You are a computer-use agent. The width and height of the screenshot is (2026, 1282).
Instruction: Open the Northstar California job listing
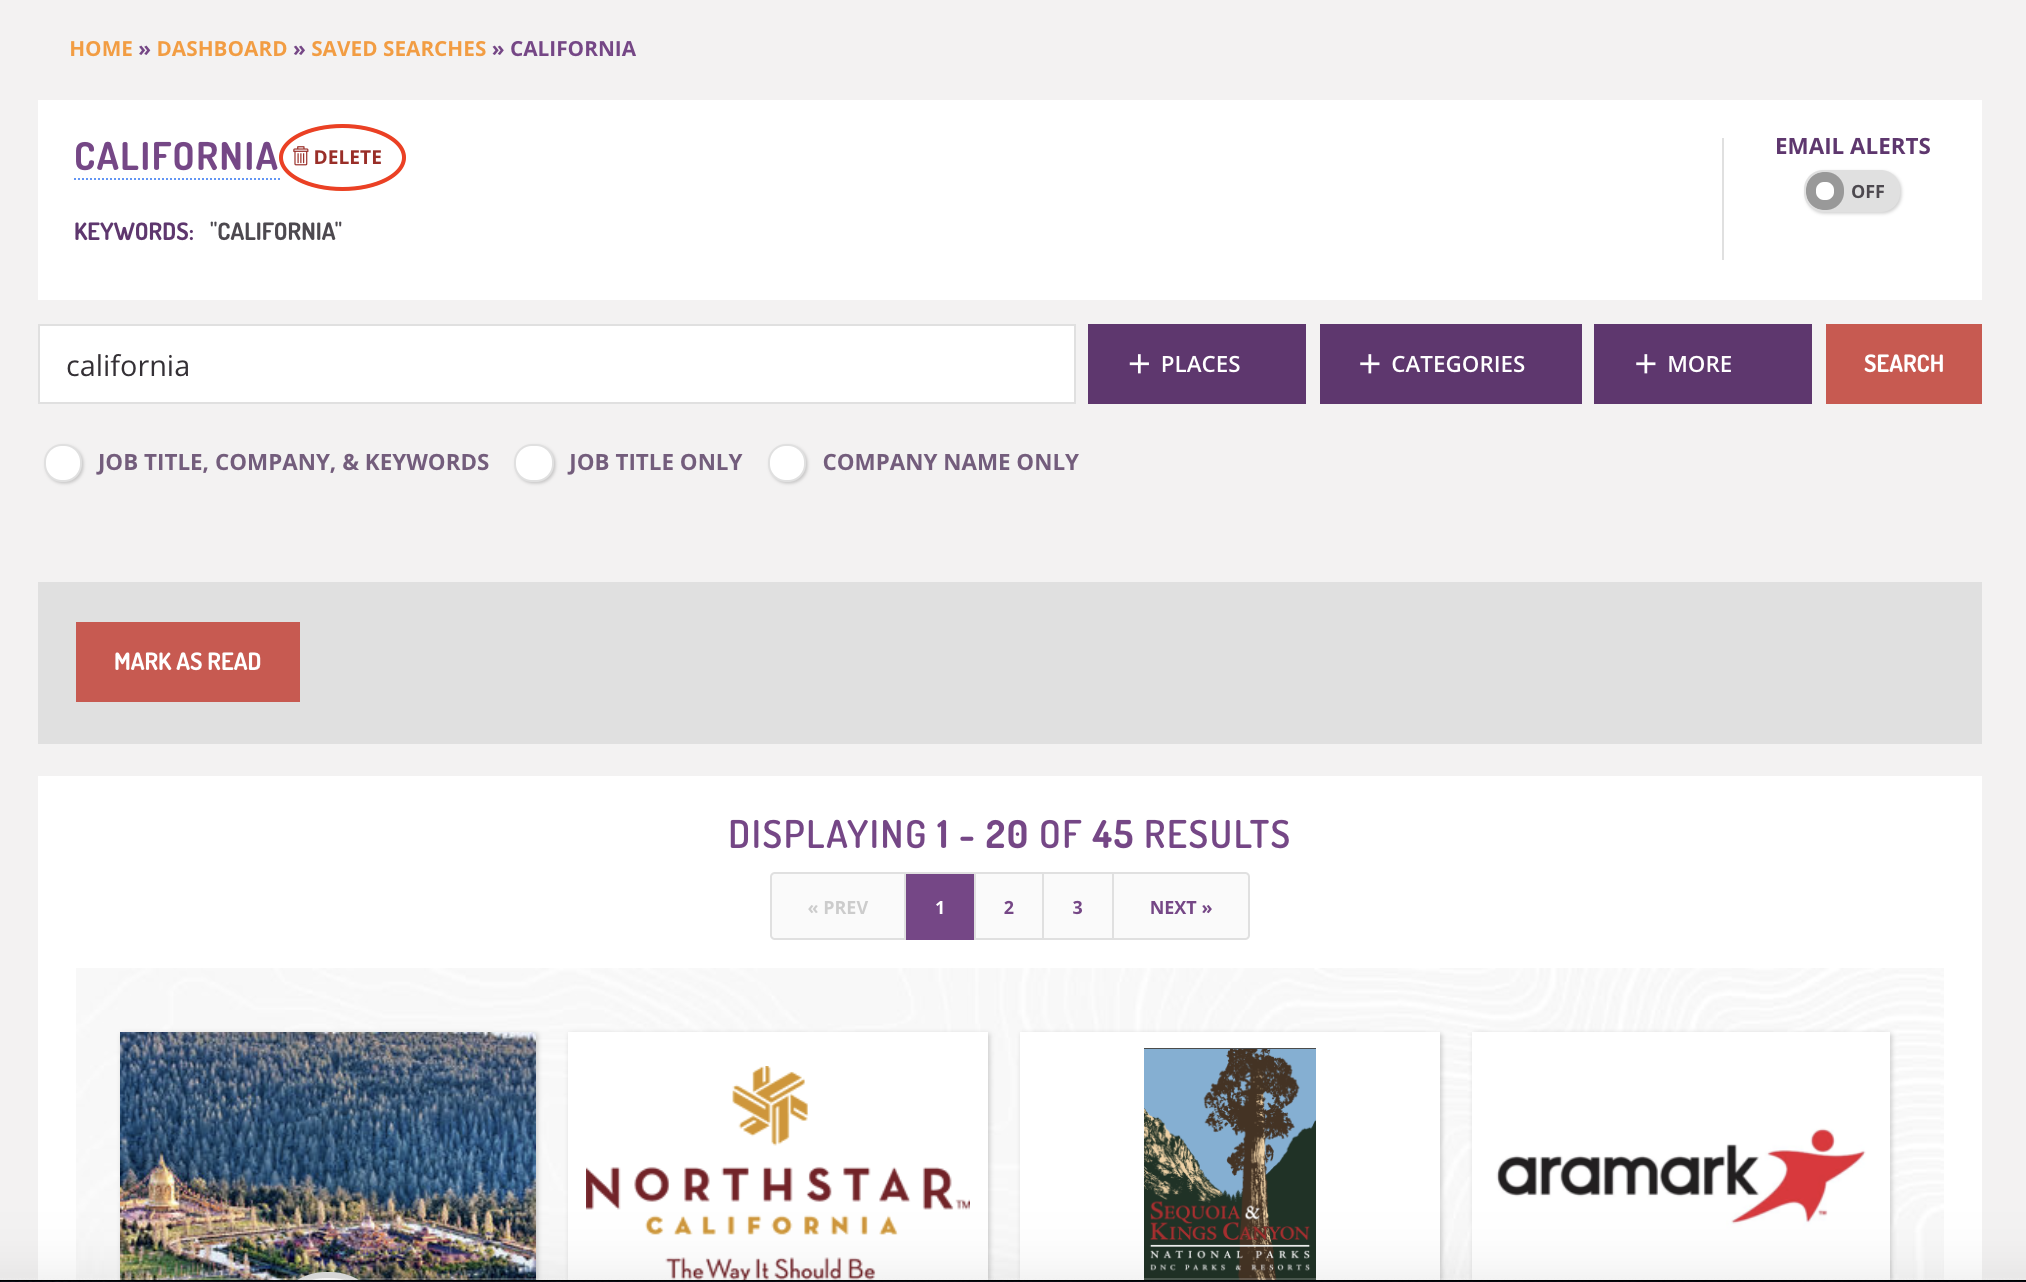pyautogui.click(x=778, y=1156)
